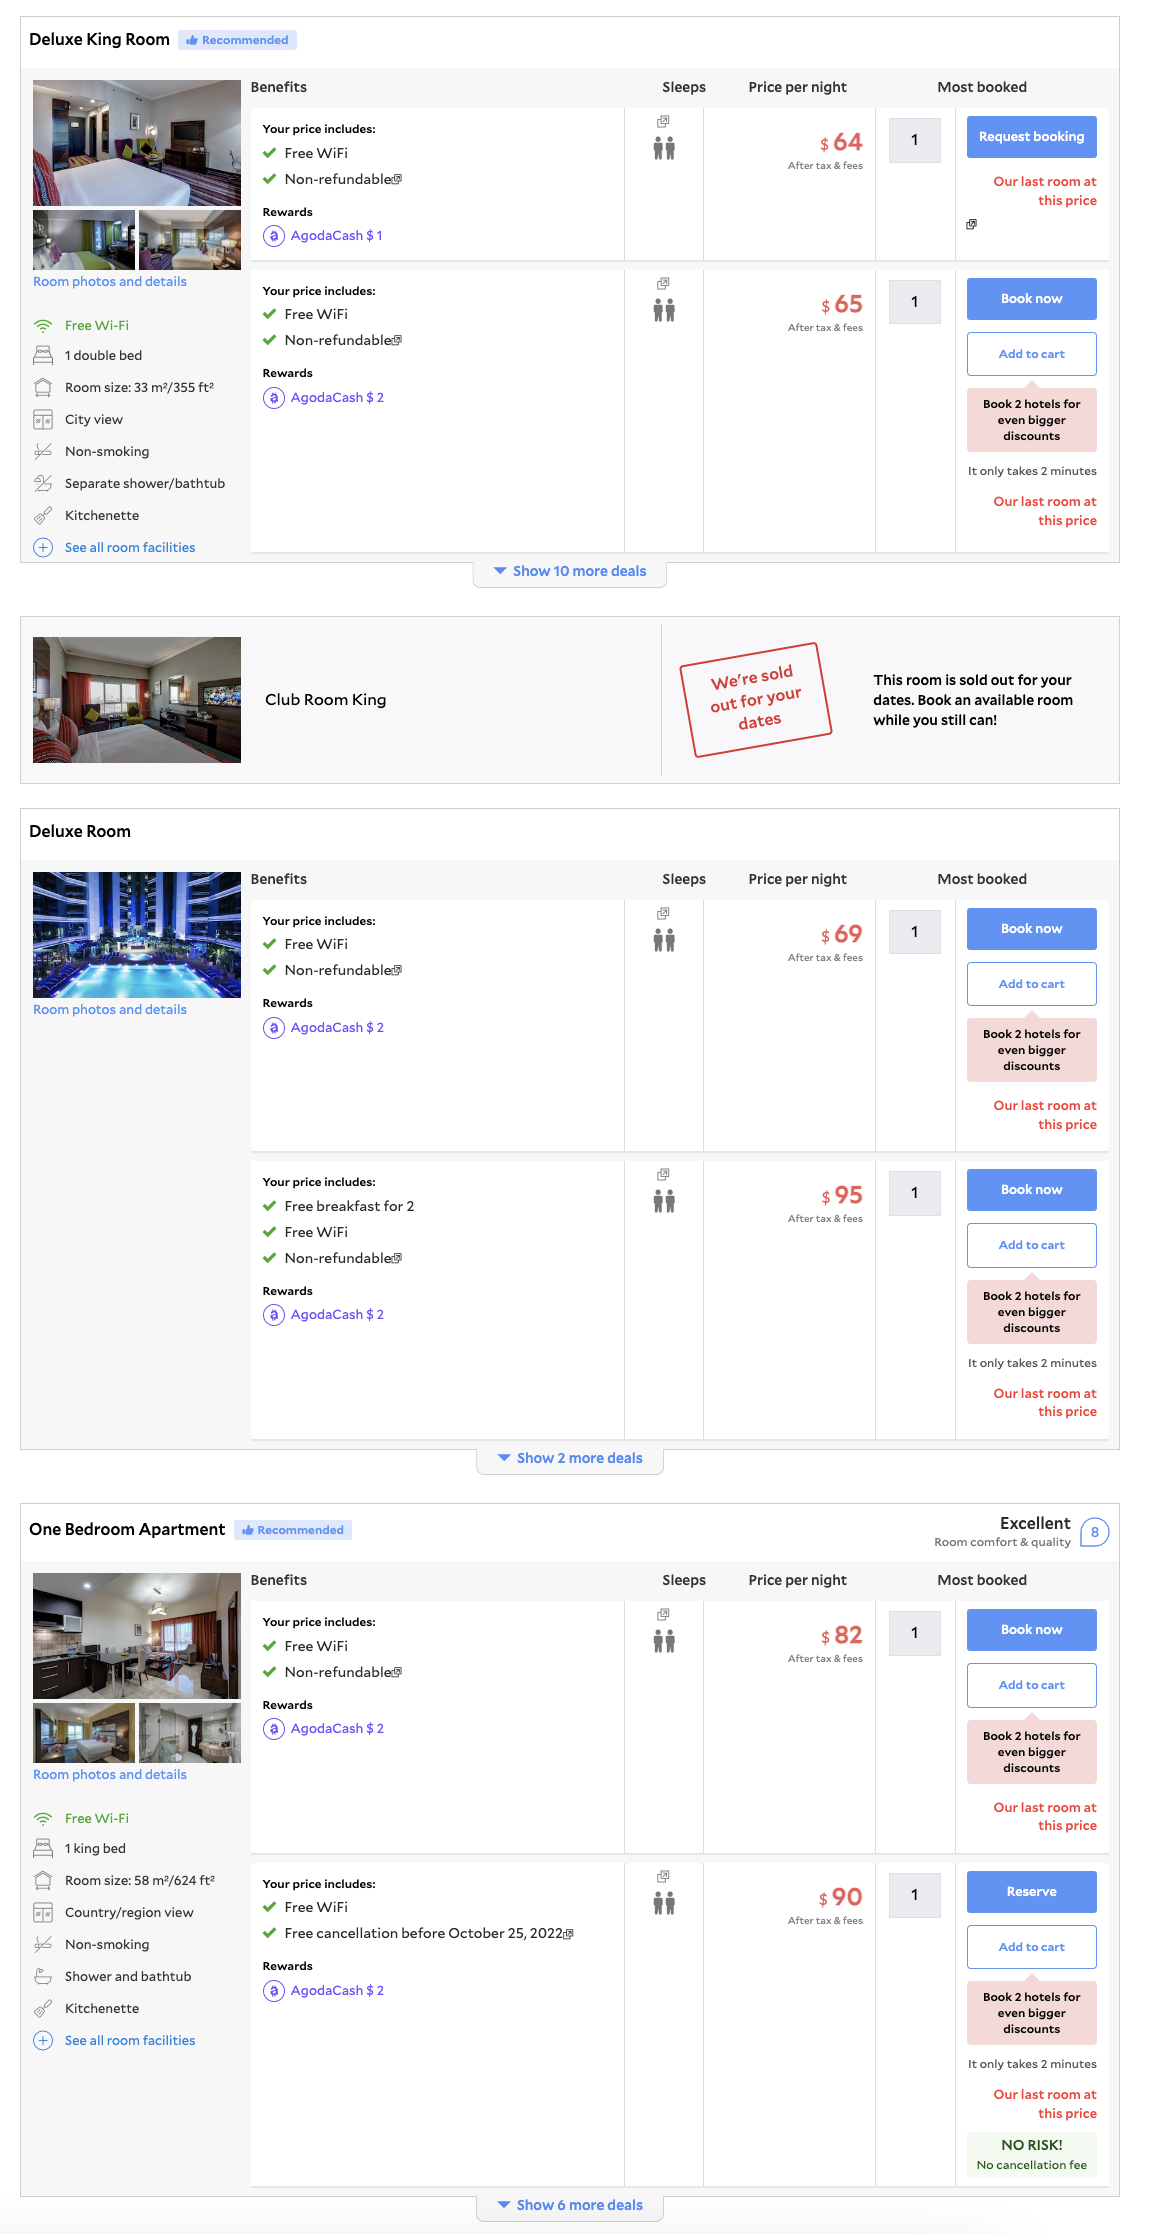Click Reserve for the $90 apartment
Image resolution: width=1158 pixels, height=2234 pixels.
coord(1031,1891)
